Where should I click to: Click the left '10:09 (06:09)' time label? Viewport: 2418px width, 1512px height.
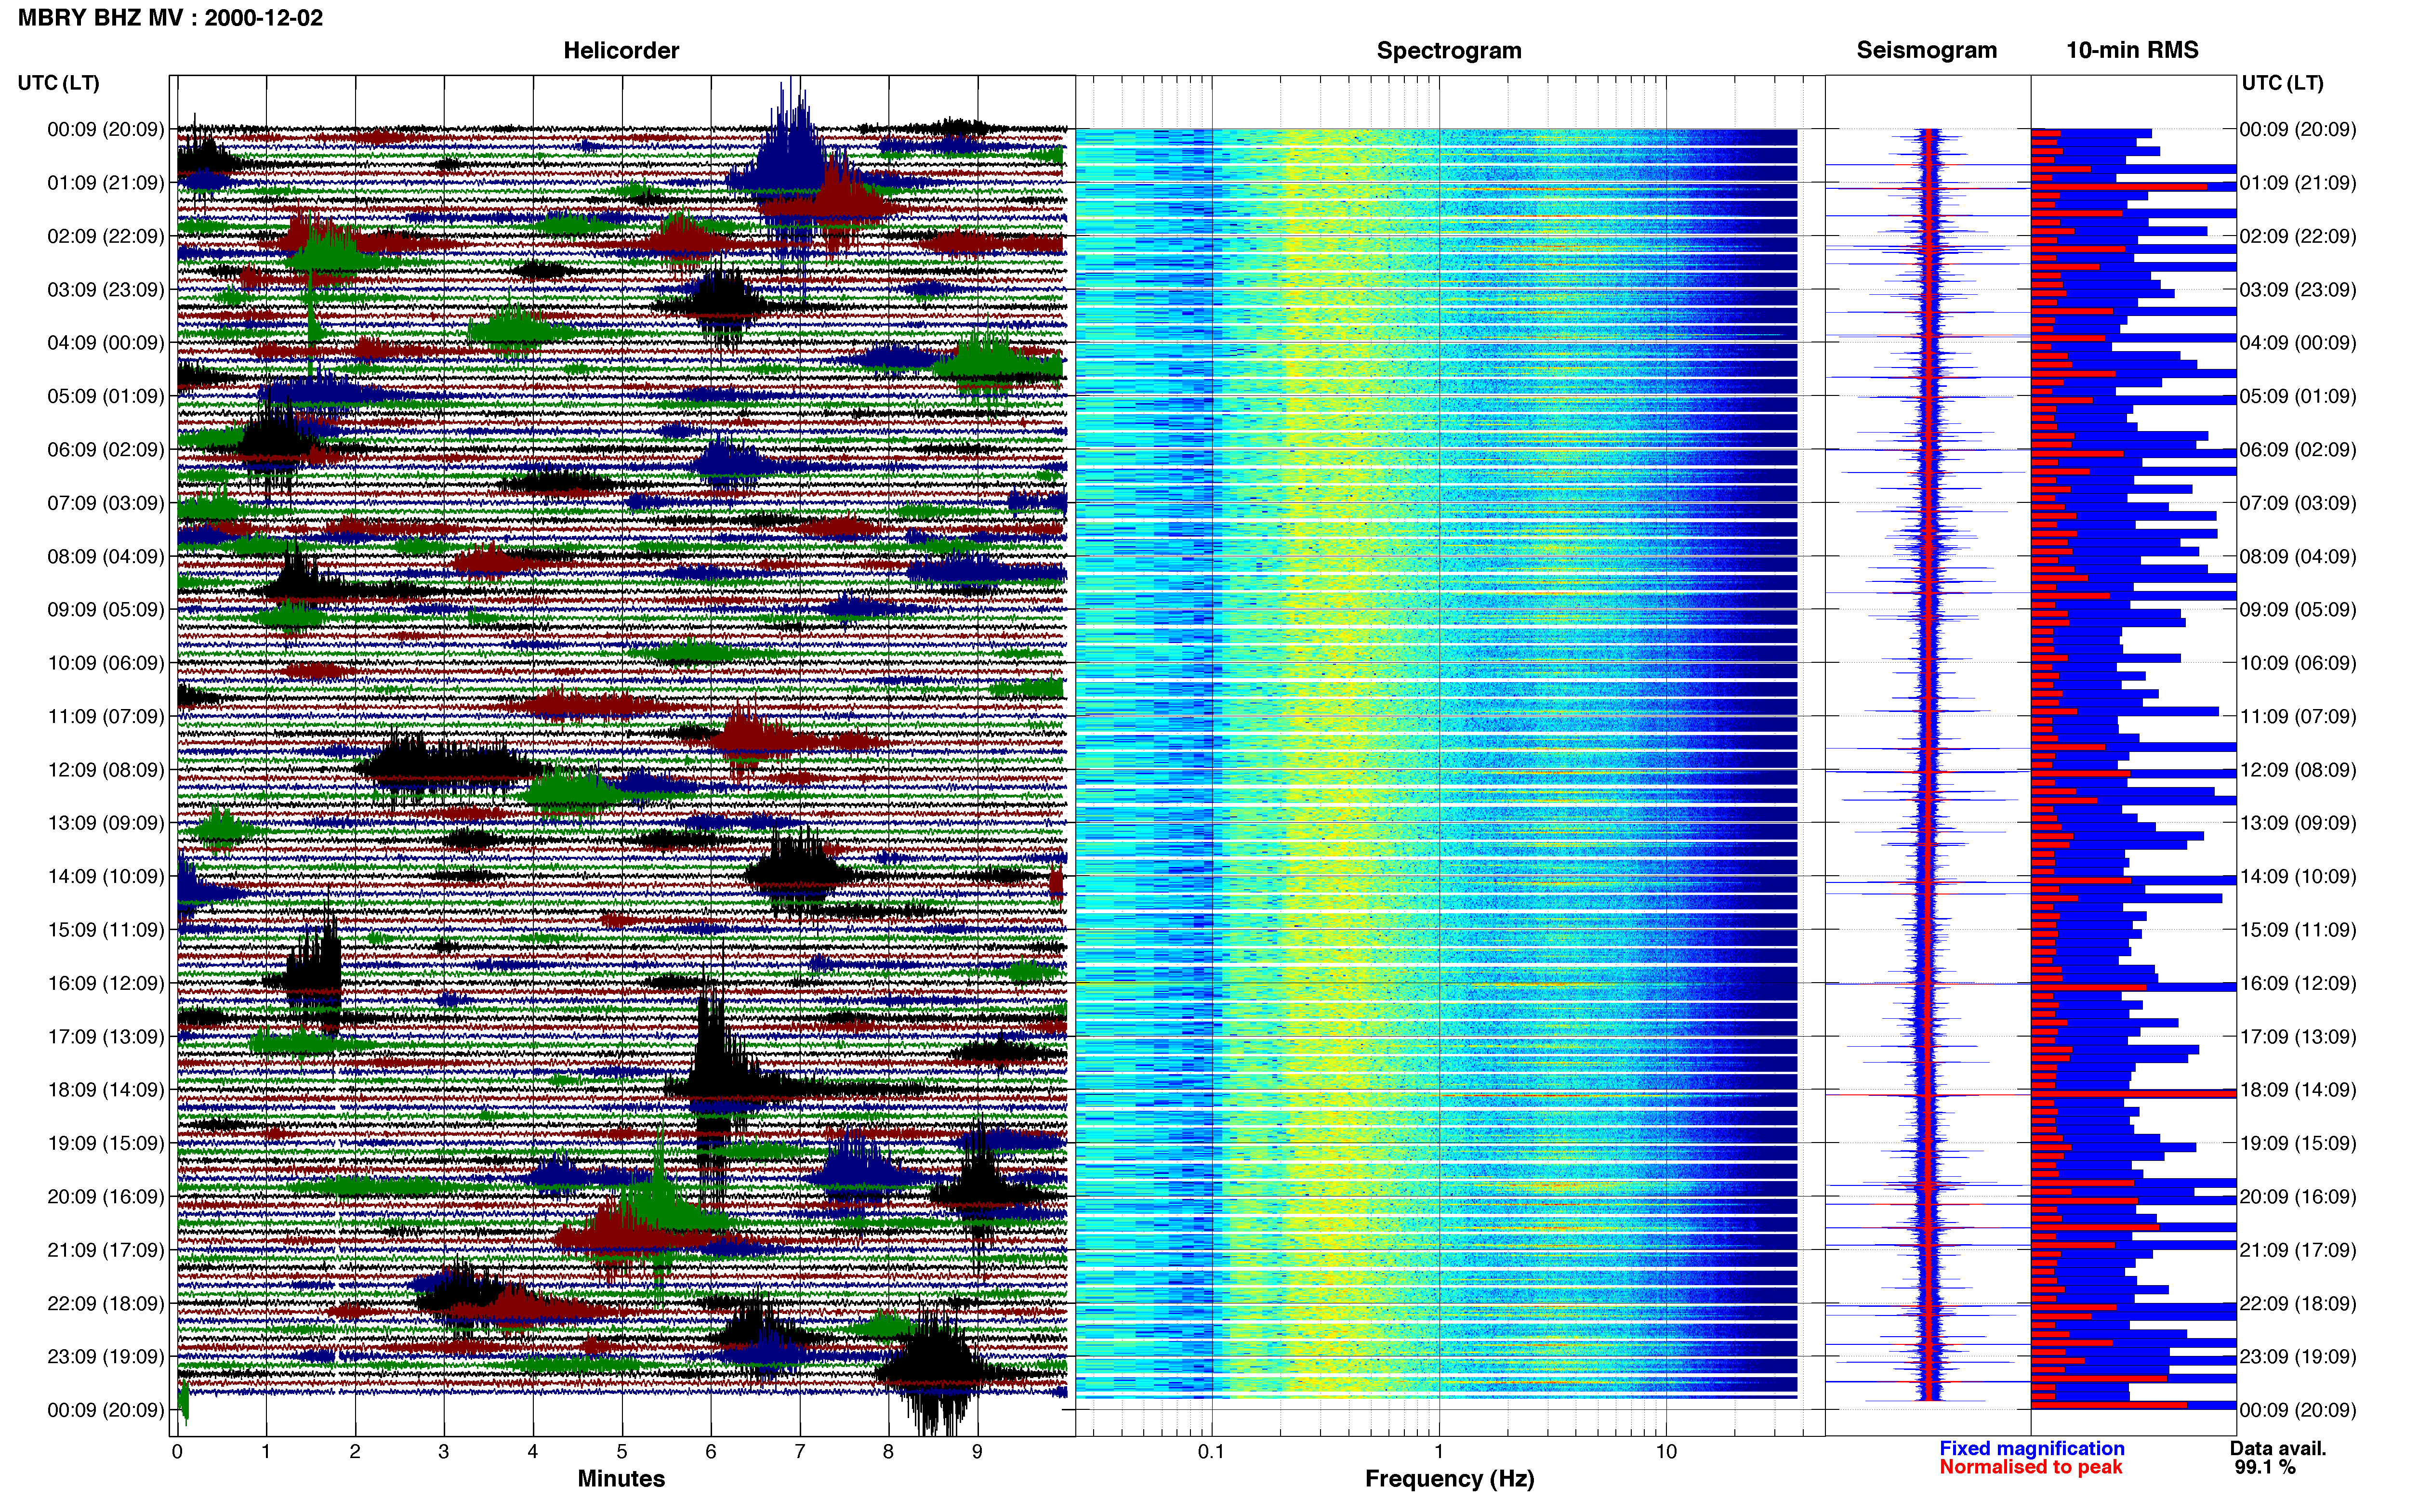105,663
